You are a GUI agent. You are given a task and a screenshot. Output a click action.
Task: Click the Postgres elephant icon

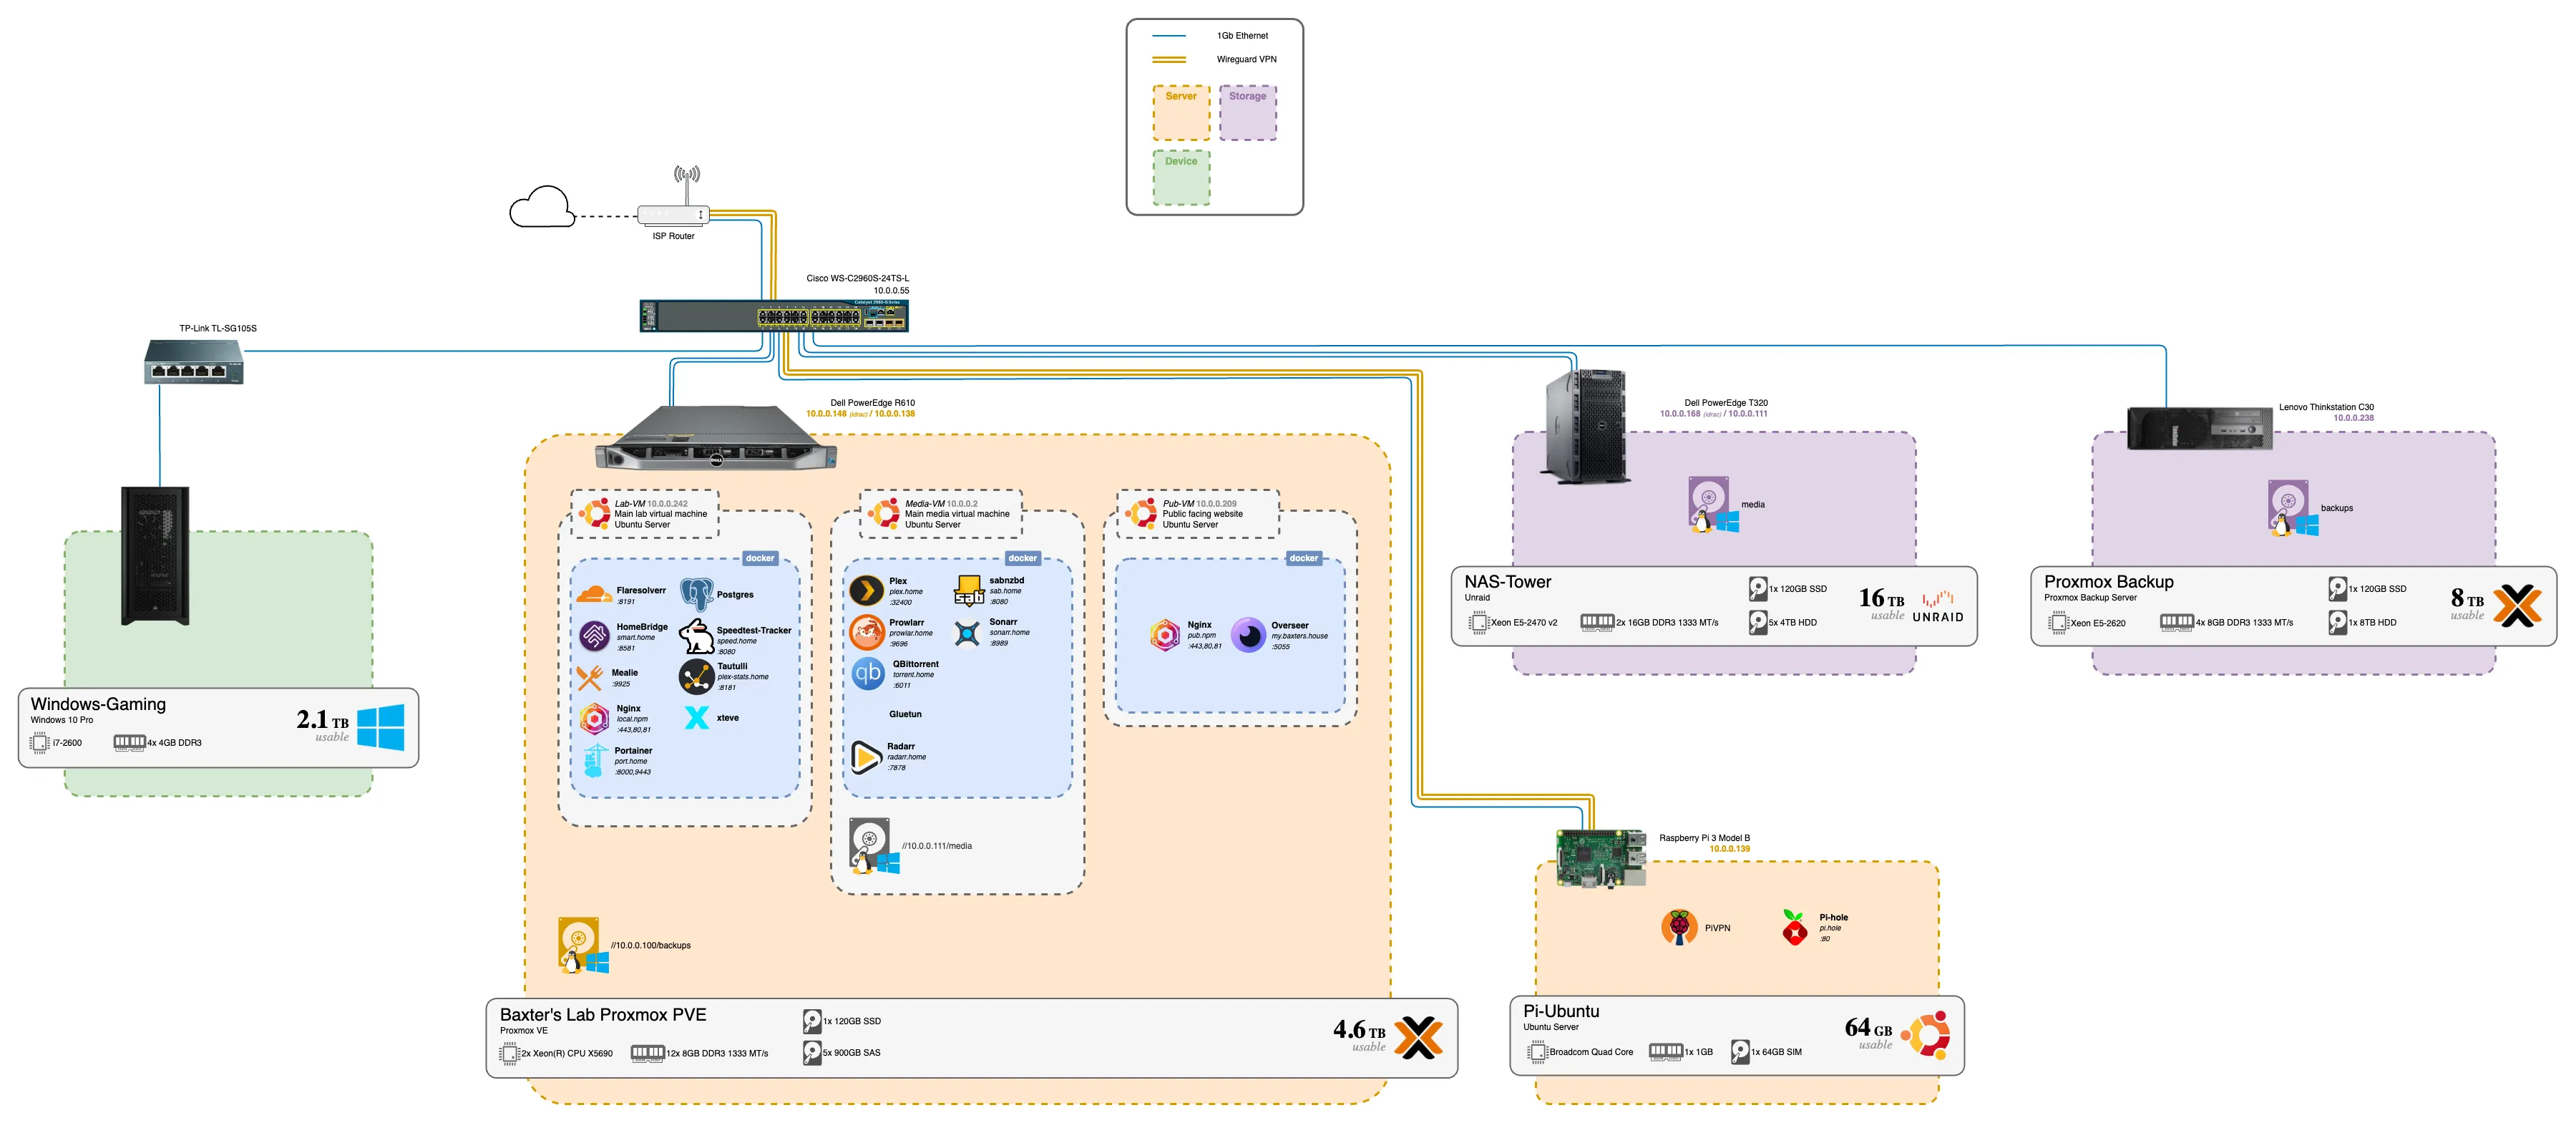coord(696,595)
